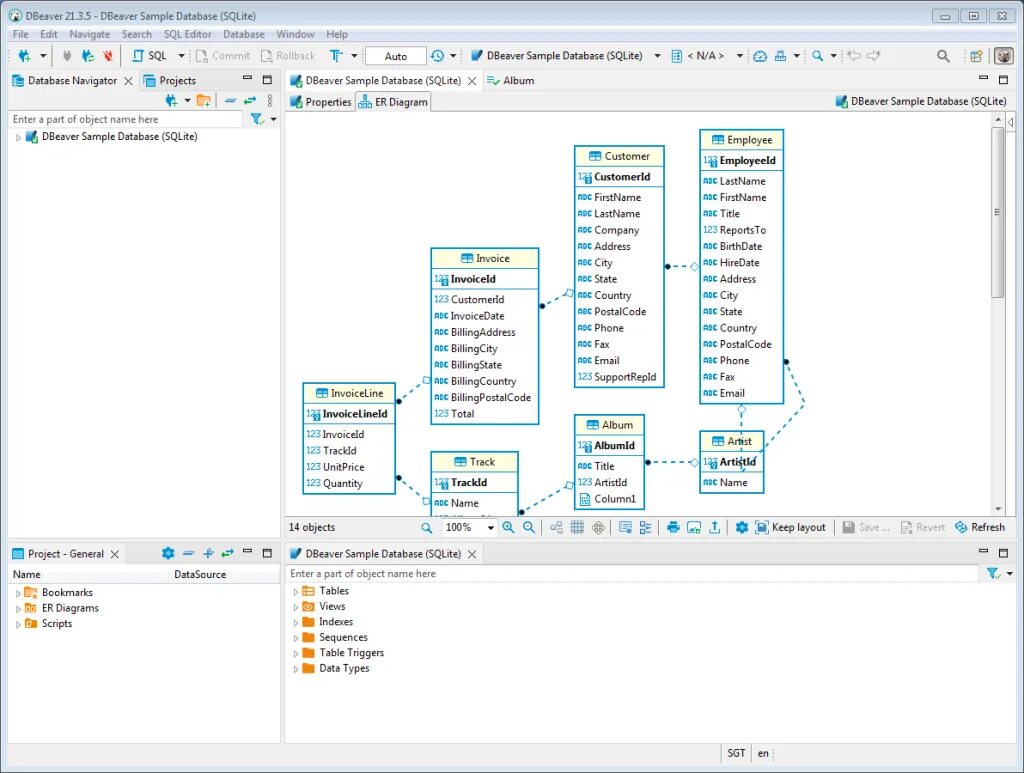Click the Print diagram icon

click(673, 528)
